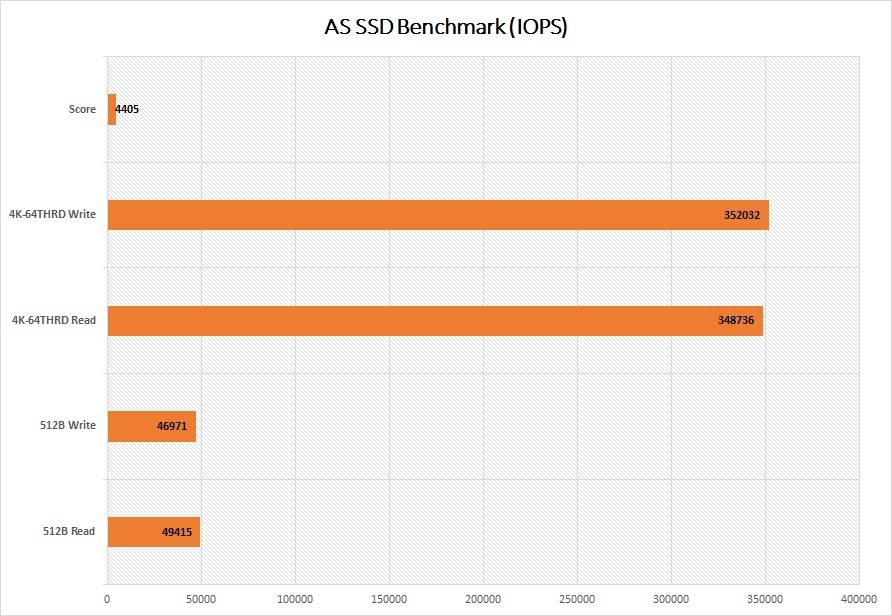
Task: Click the data label 348736
Action: (x=736, y=320)
